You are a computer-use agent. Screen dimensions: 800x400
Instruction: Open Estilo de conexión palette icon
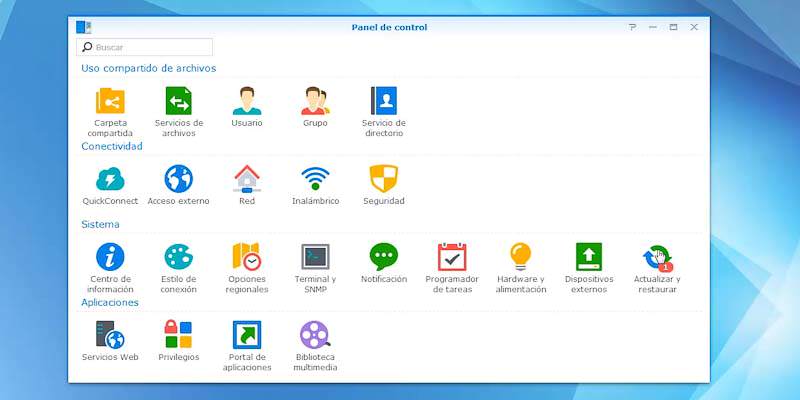pyautogui.click(x=179, y=257)
